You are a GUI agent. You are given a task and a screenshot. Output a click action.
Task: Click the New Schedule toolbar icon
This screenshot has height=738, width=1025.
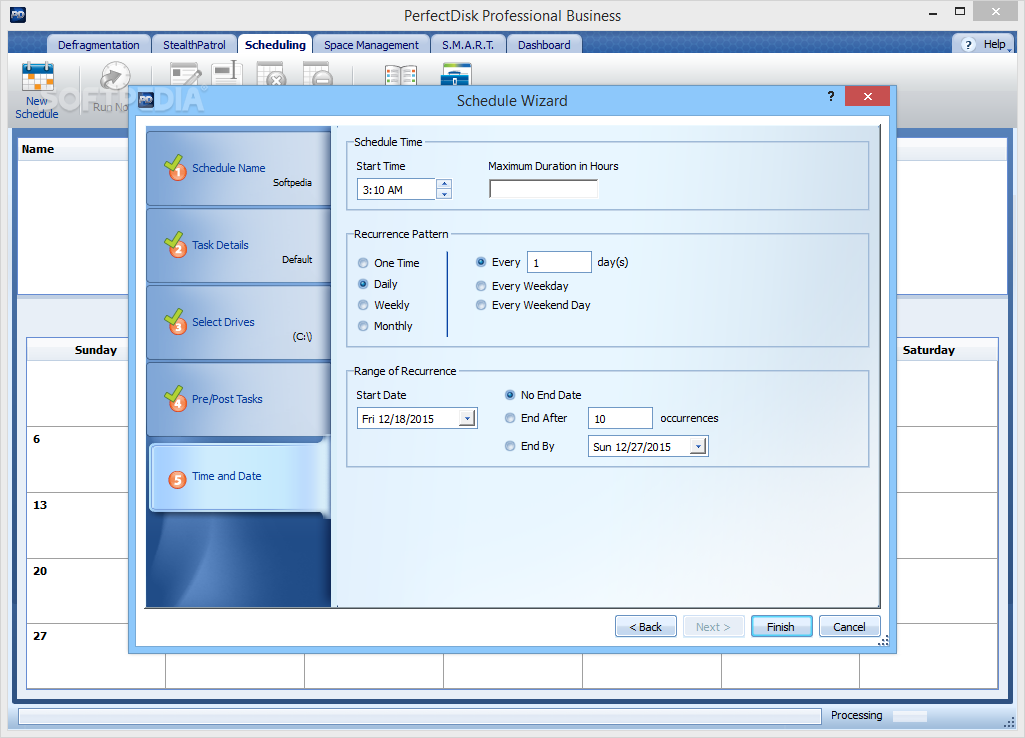(x=37, y=76)
